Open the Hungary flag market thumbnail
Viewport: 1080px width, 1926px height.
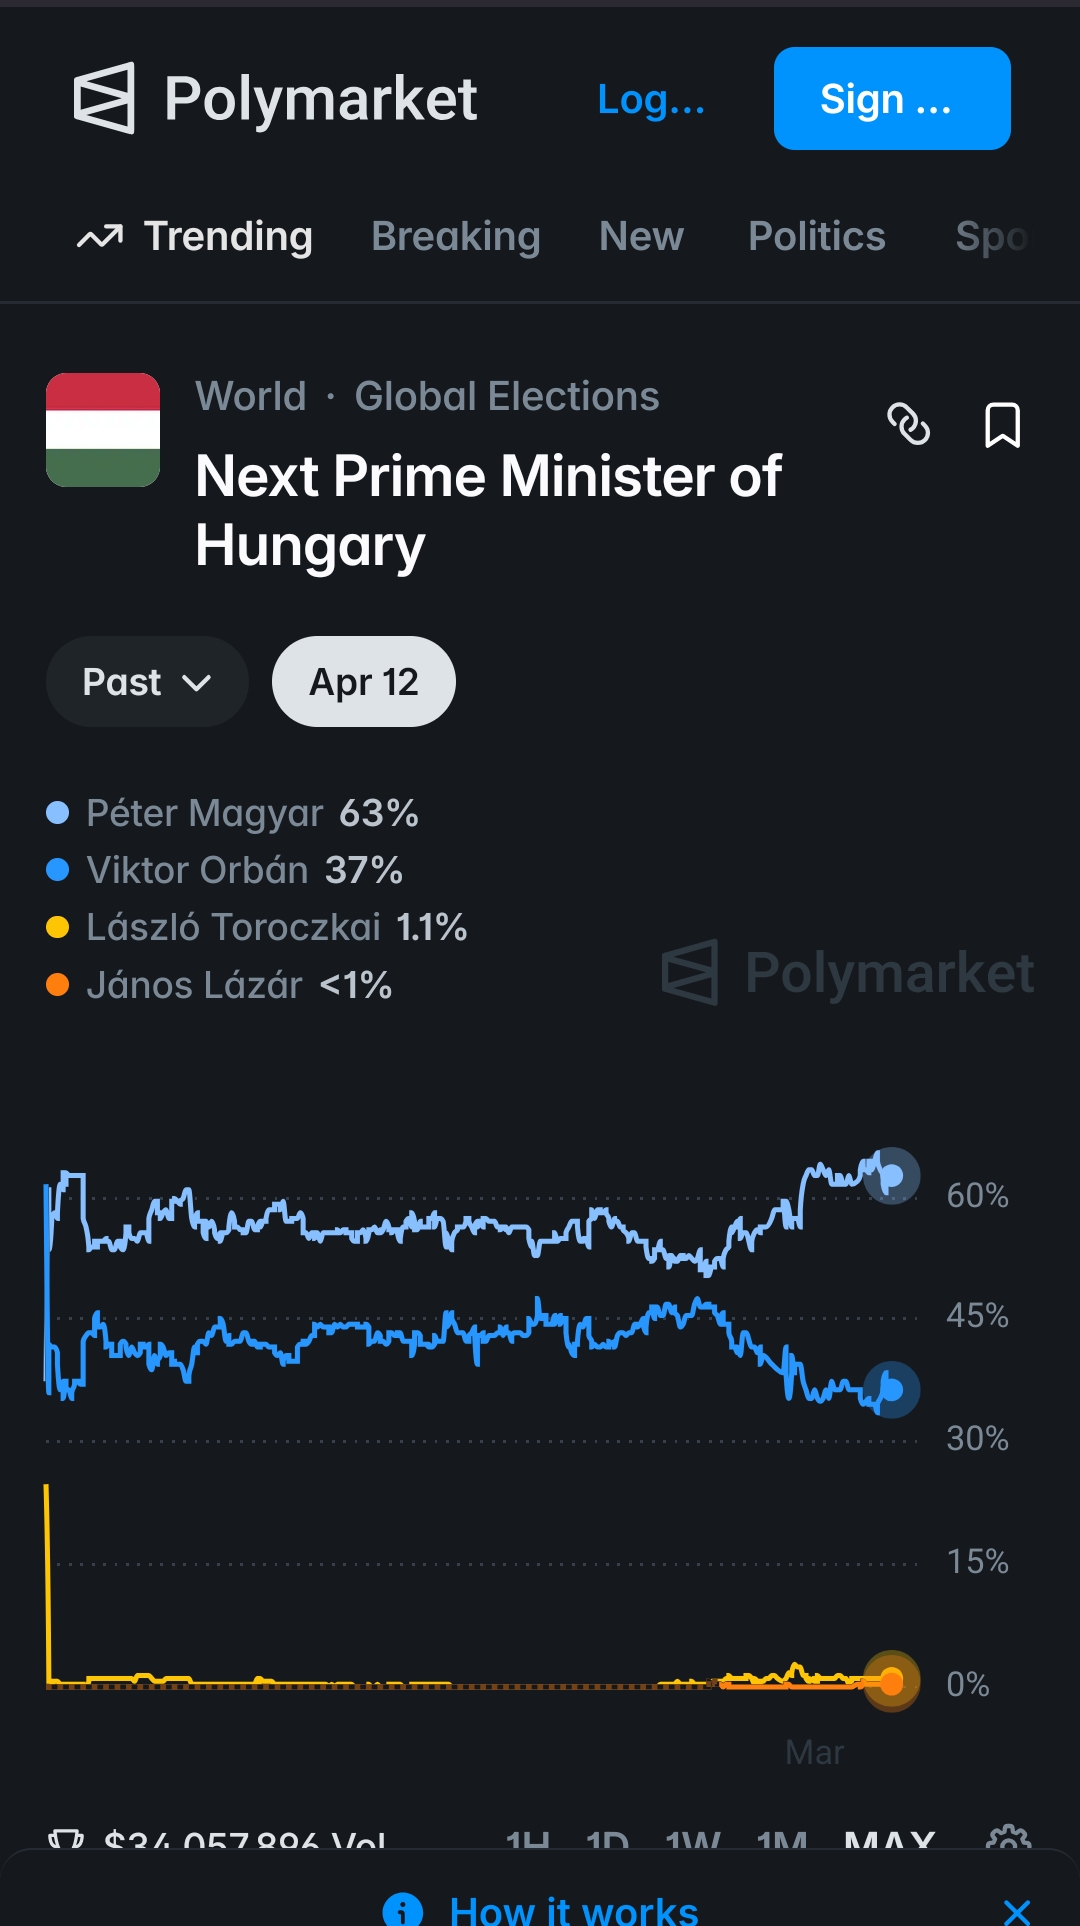(x=103, y=430)
